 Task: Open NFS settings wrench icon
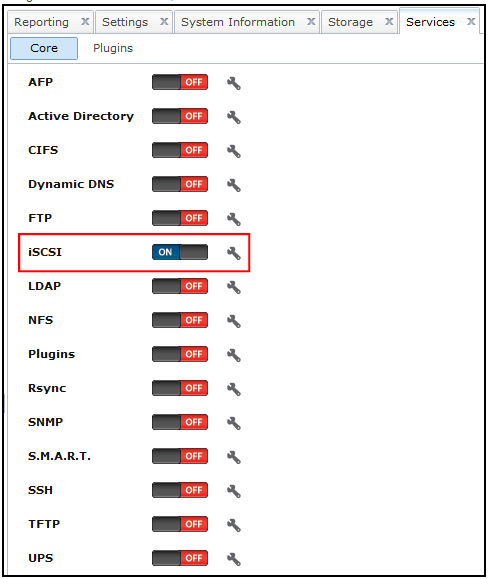(x=234, y=321)
